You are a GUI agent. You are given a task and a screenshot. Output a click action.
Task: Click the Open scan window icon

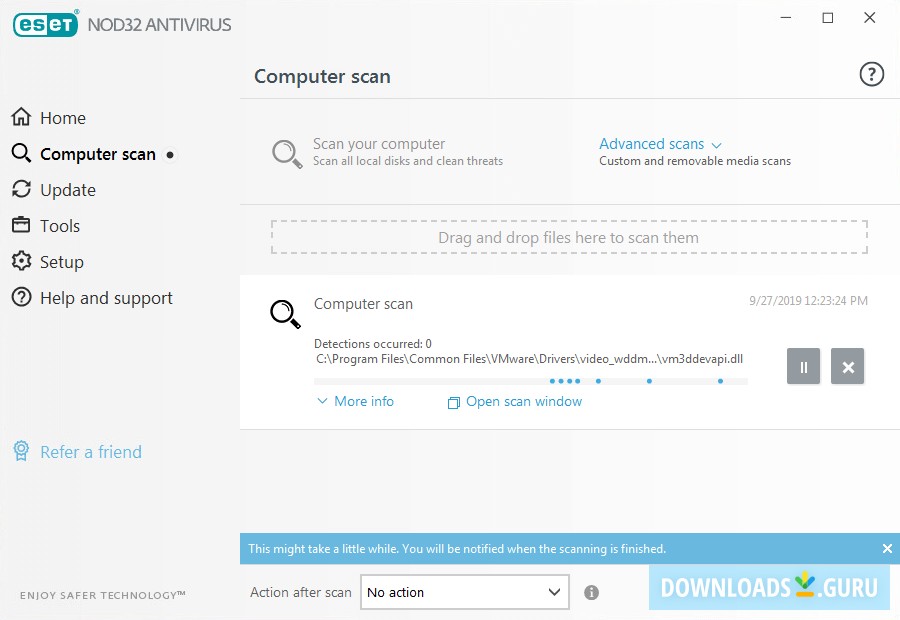[x=453, y=403]
